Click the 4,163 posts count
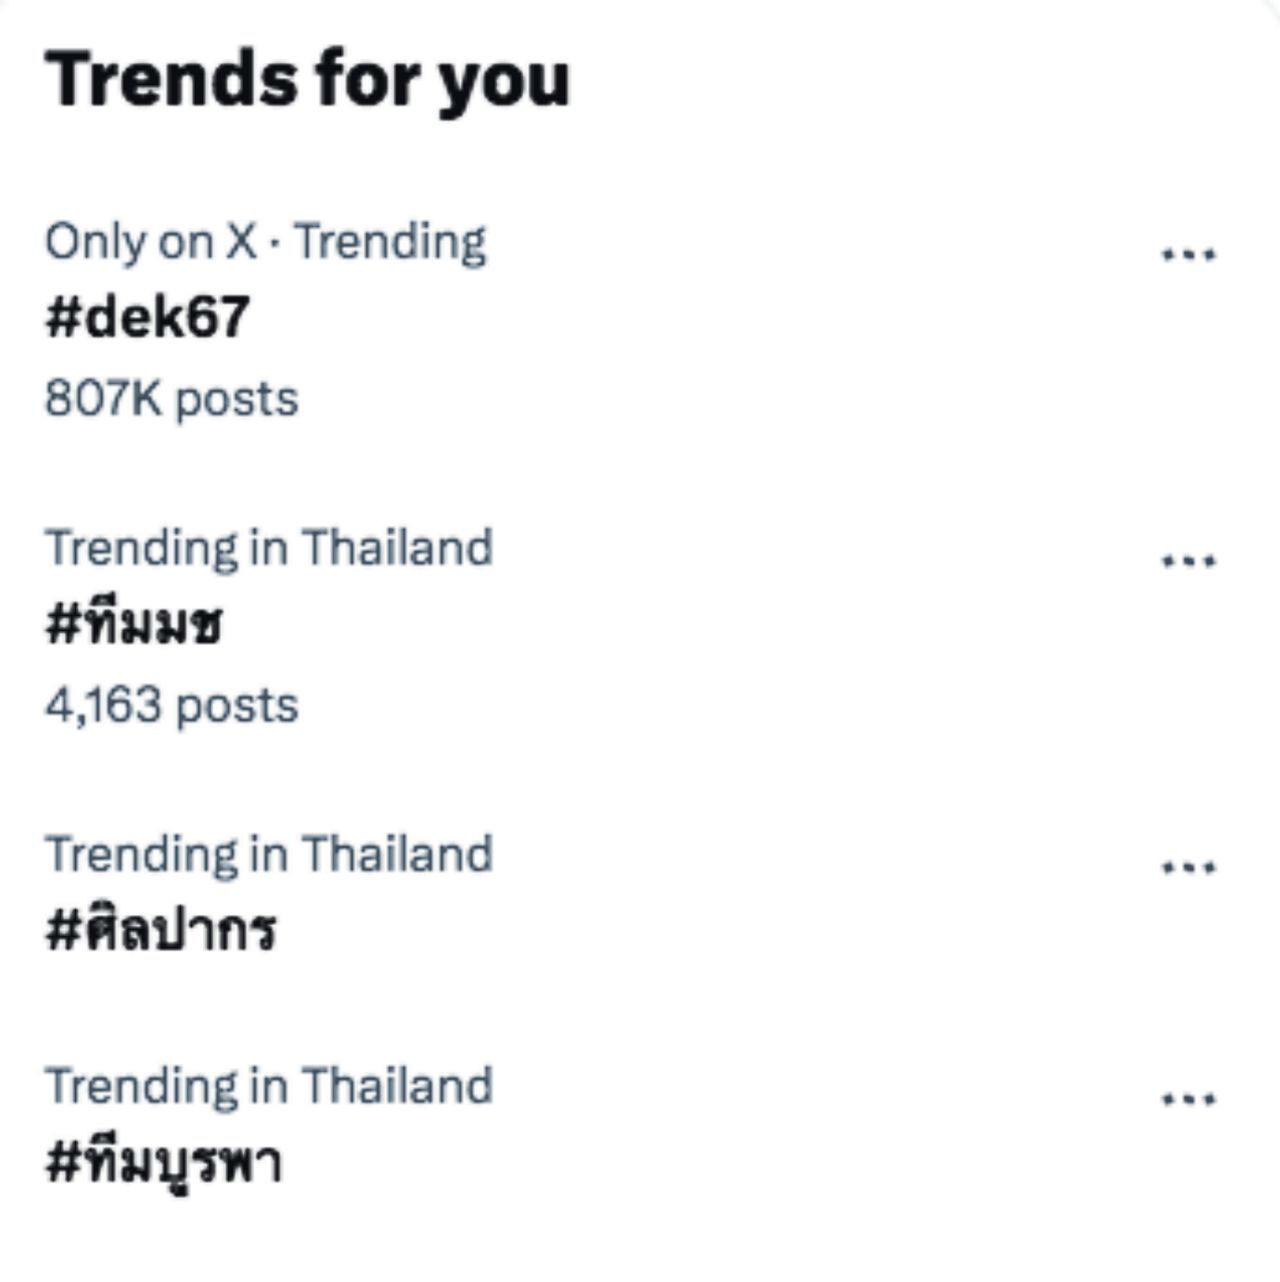This screenshot has width=1280, height=1282. tap(171, 705)
